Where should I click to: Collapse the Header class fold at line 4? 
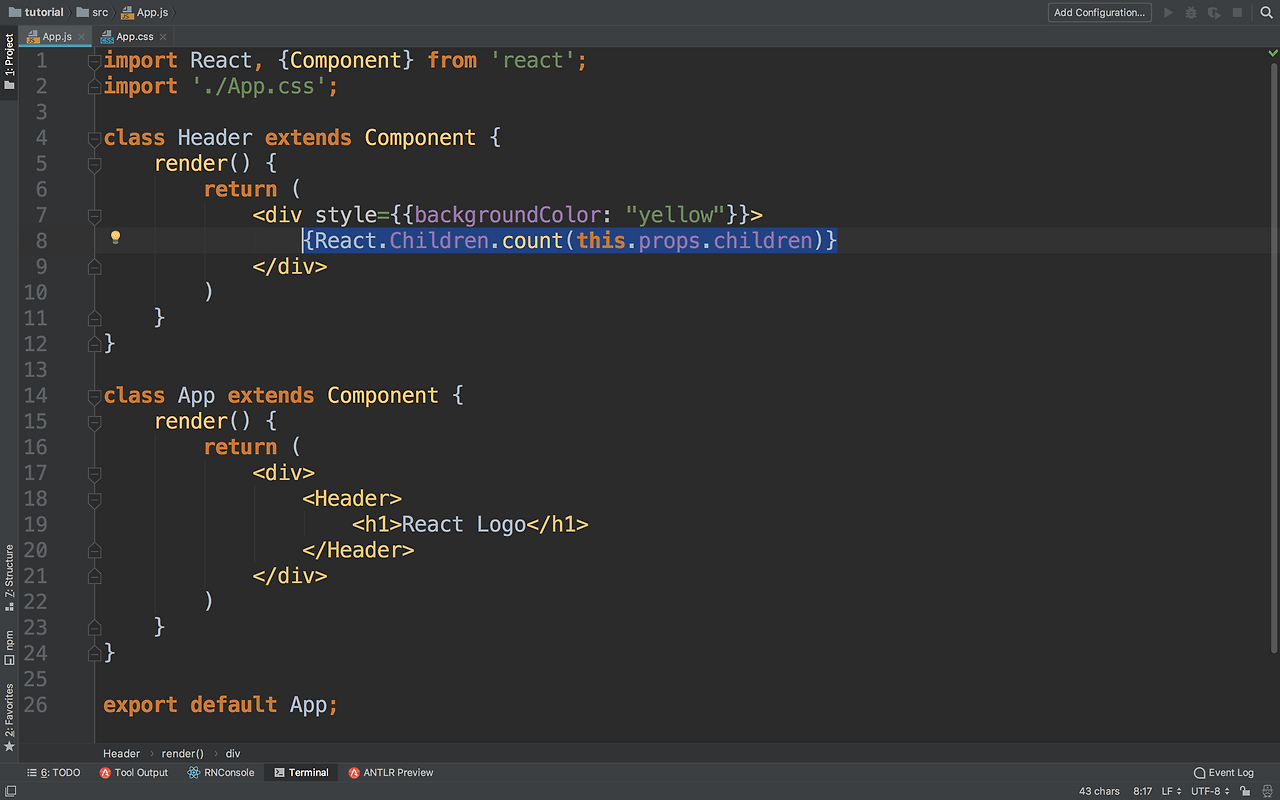pyautogui.click(x=94, y=138)
